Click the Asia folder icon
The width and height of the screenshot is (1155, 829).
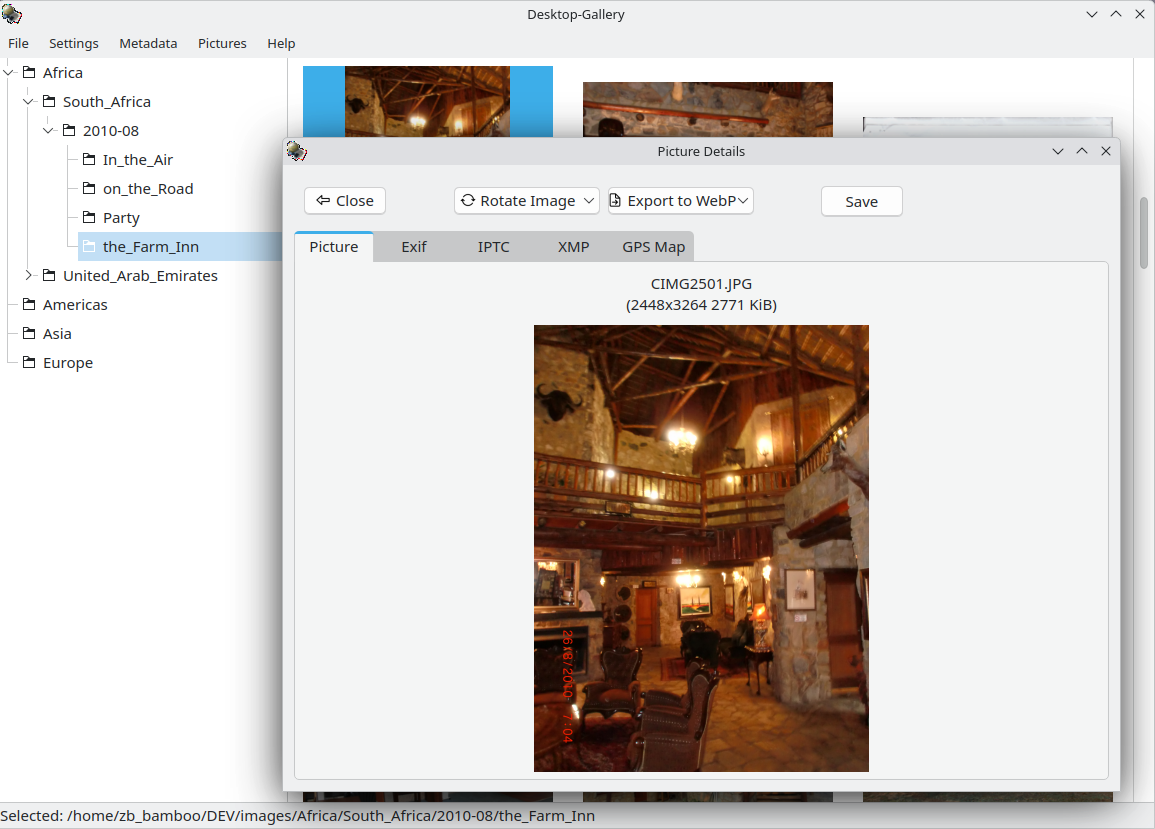click(x=28, y=334)
